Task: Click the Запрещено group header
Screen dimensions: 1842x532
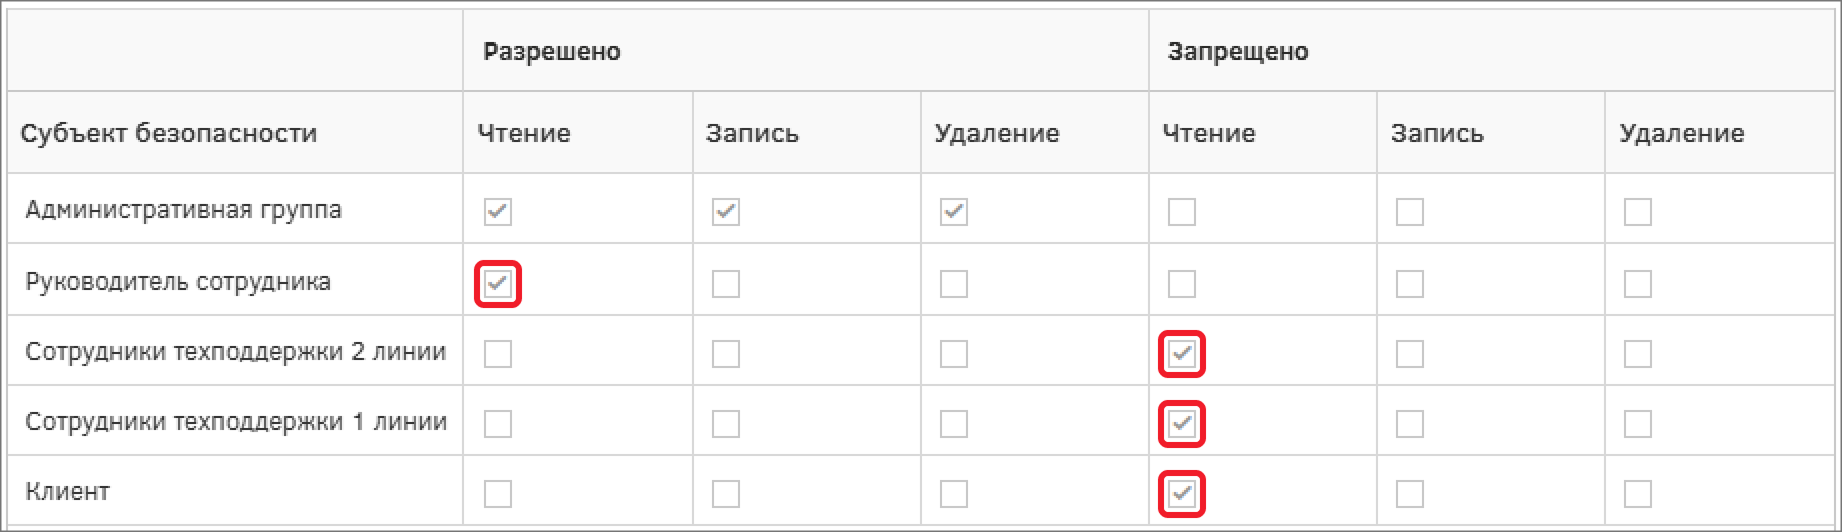Action: 1238,52
